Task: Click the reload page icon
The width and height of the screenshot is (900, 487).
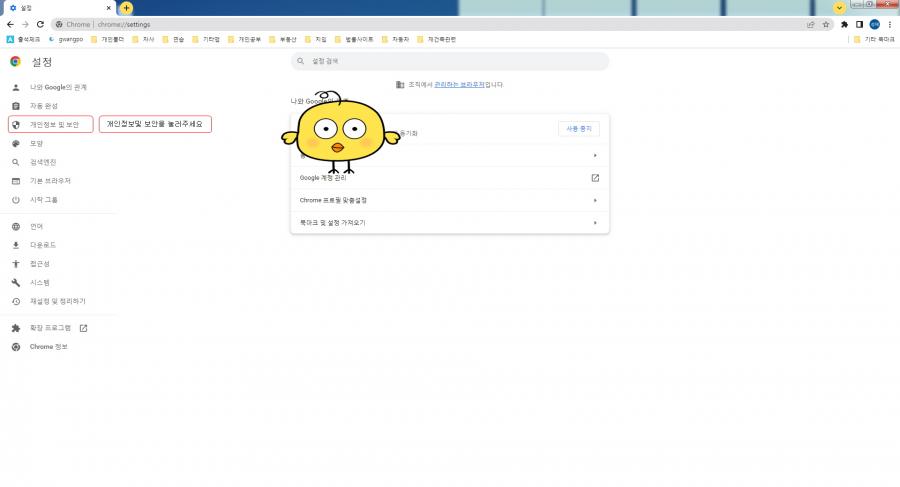Action: (38, 24)
